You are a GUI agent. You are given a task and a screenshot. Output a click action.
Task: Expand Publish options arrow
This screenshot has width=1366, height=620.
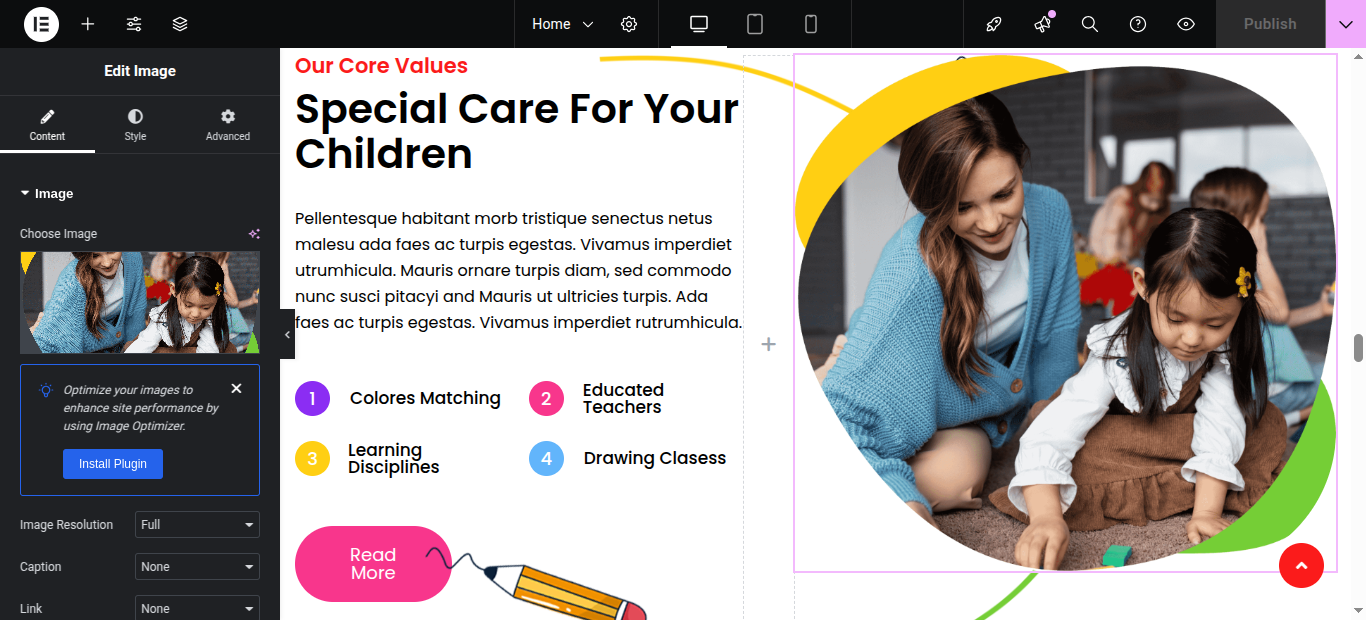pyautogui.click(x=1346, y=24)
